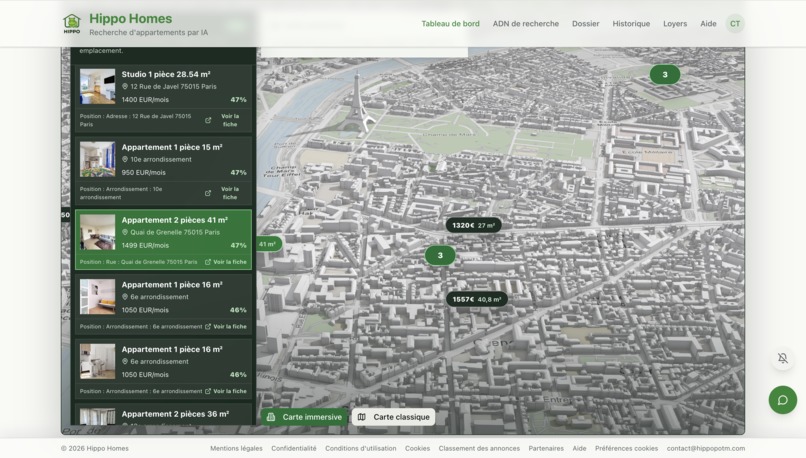This screenshot has width=806, height=458.
Task: Click the Hippo Homes logo icon
Action: pos(72,24)
